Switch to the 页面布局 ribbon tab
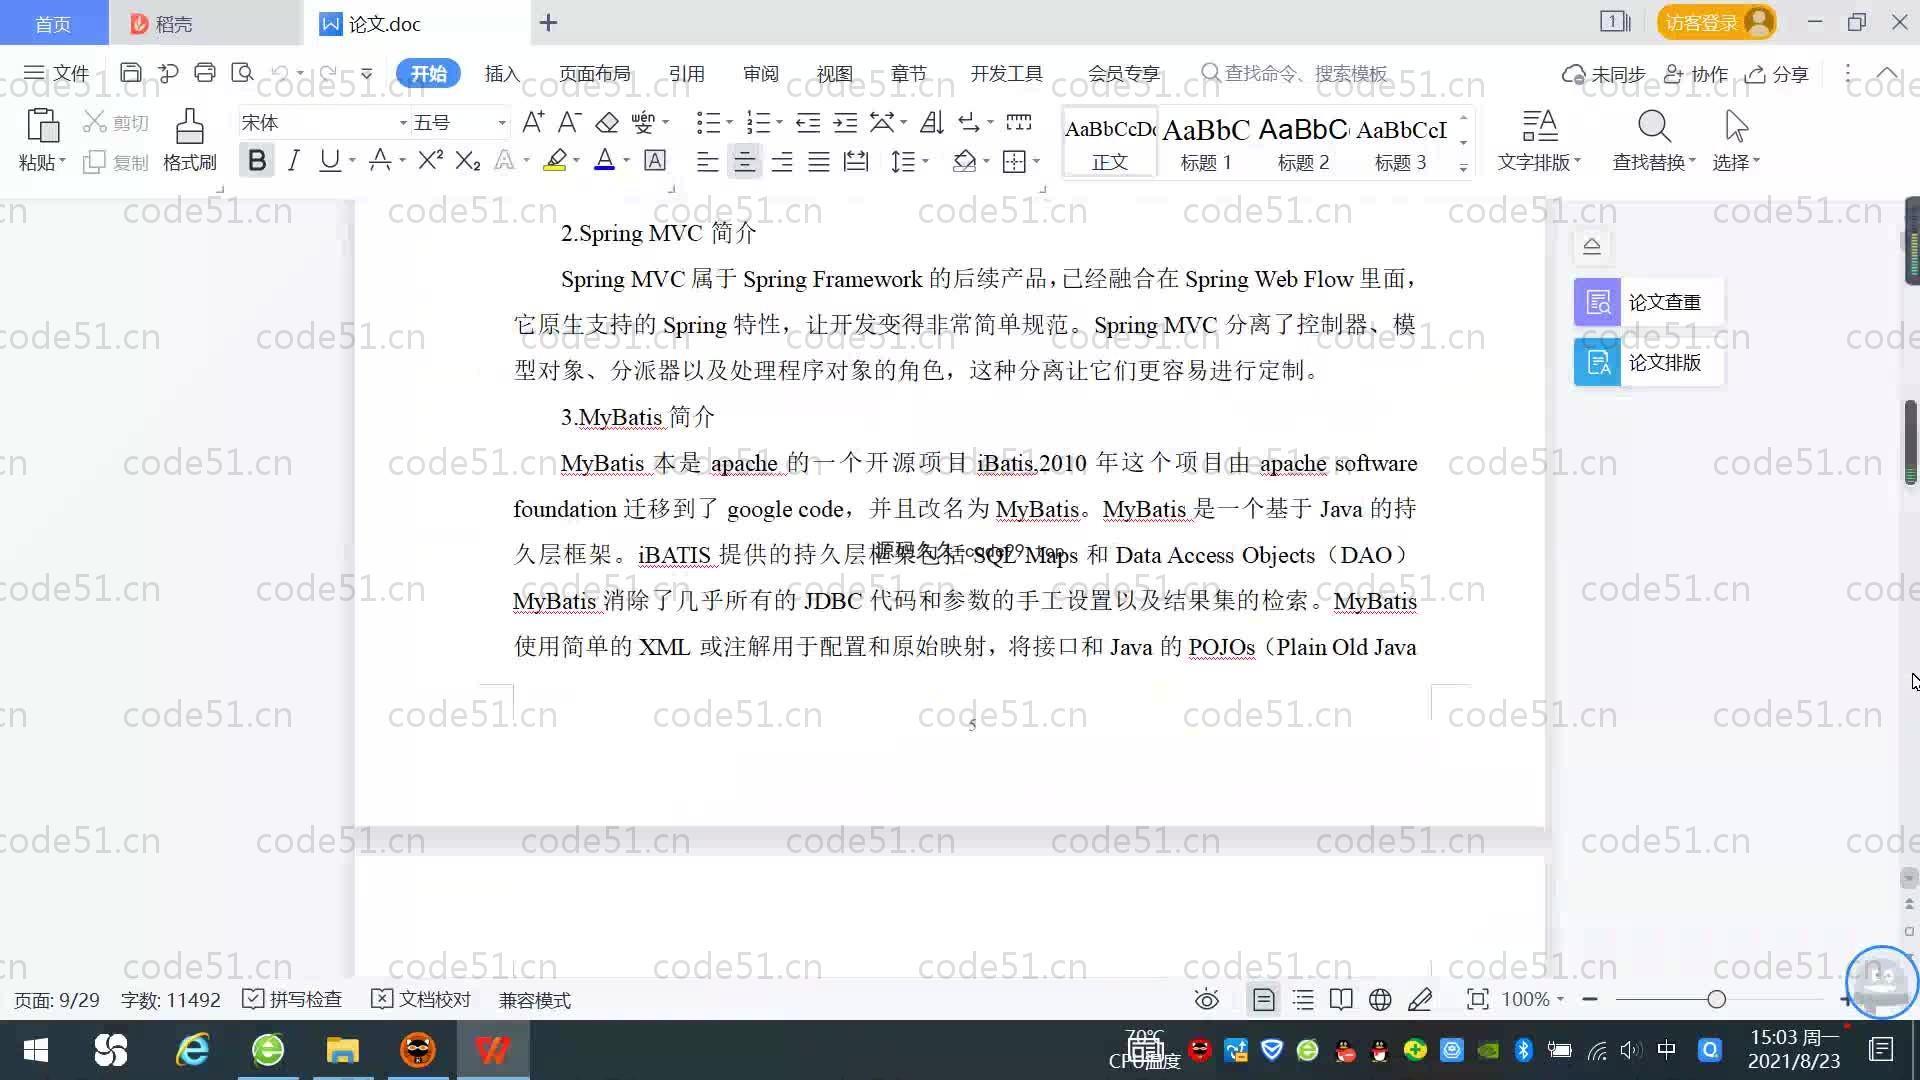Viewport: 1920px width, 1080px height. coord(595,73)
